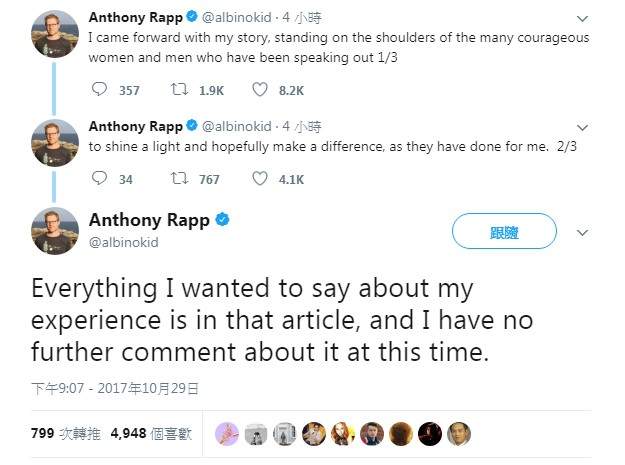
Task: Like the first tweet with 8.2K likes
Action: tap(260, 89)
